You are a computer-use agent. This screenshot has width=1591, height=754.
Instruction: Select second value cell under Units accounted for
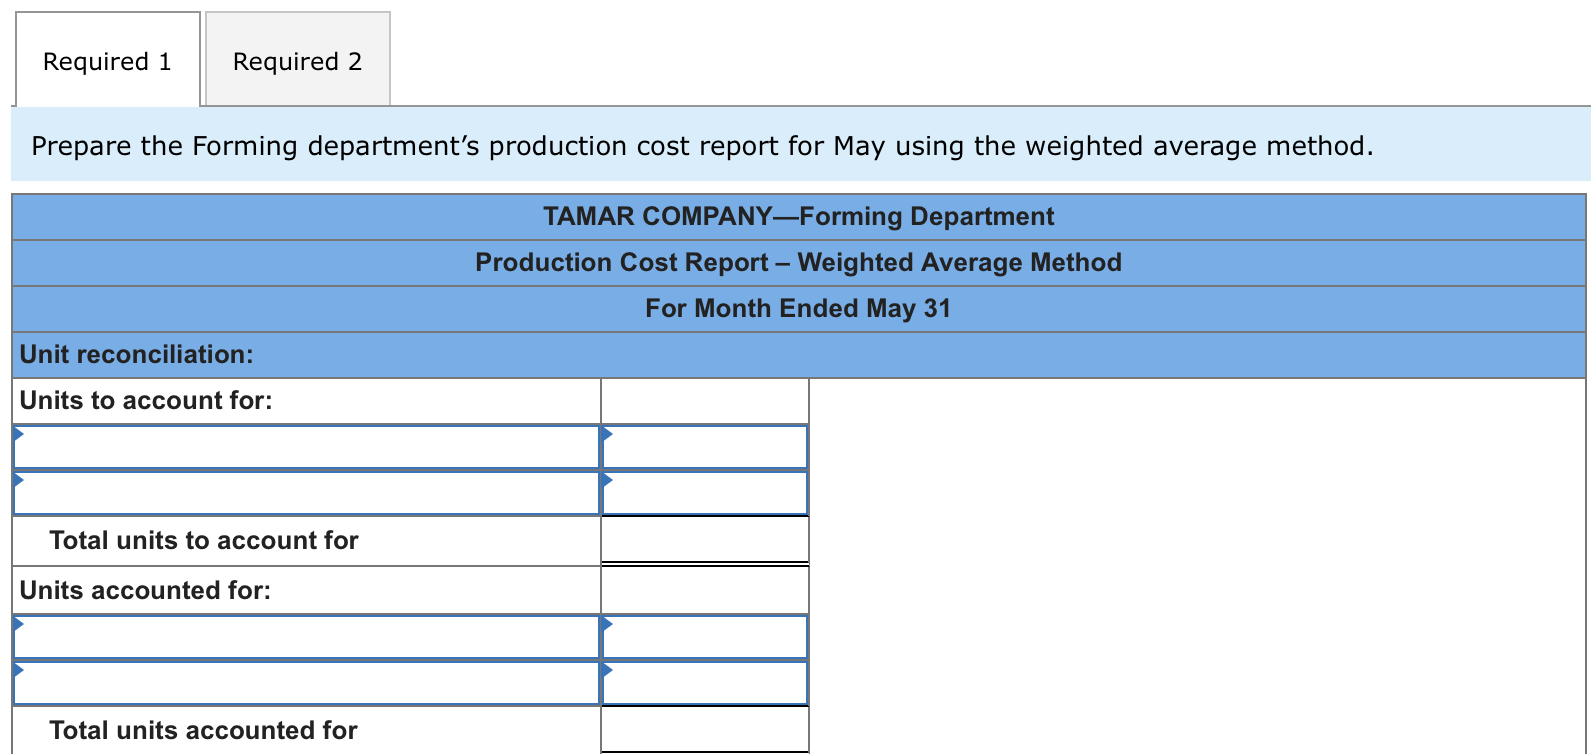click(x=705, y=683)
